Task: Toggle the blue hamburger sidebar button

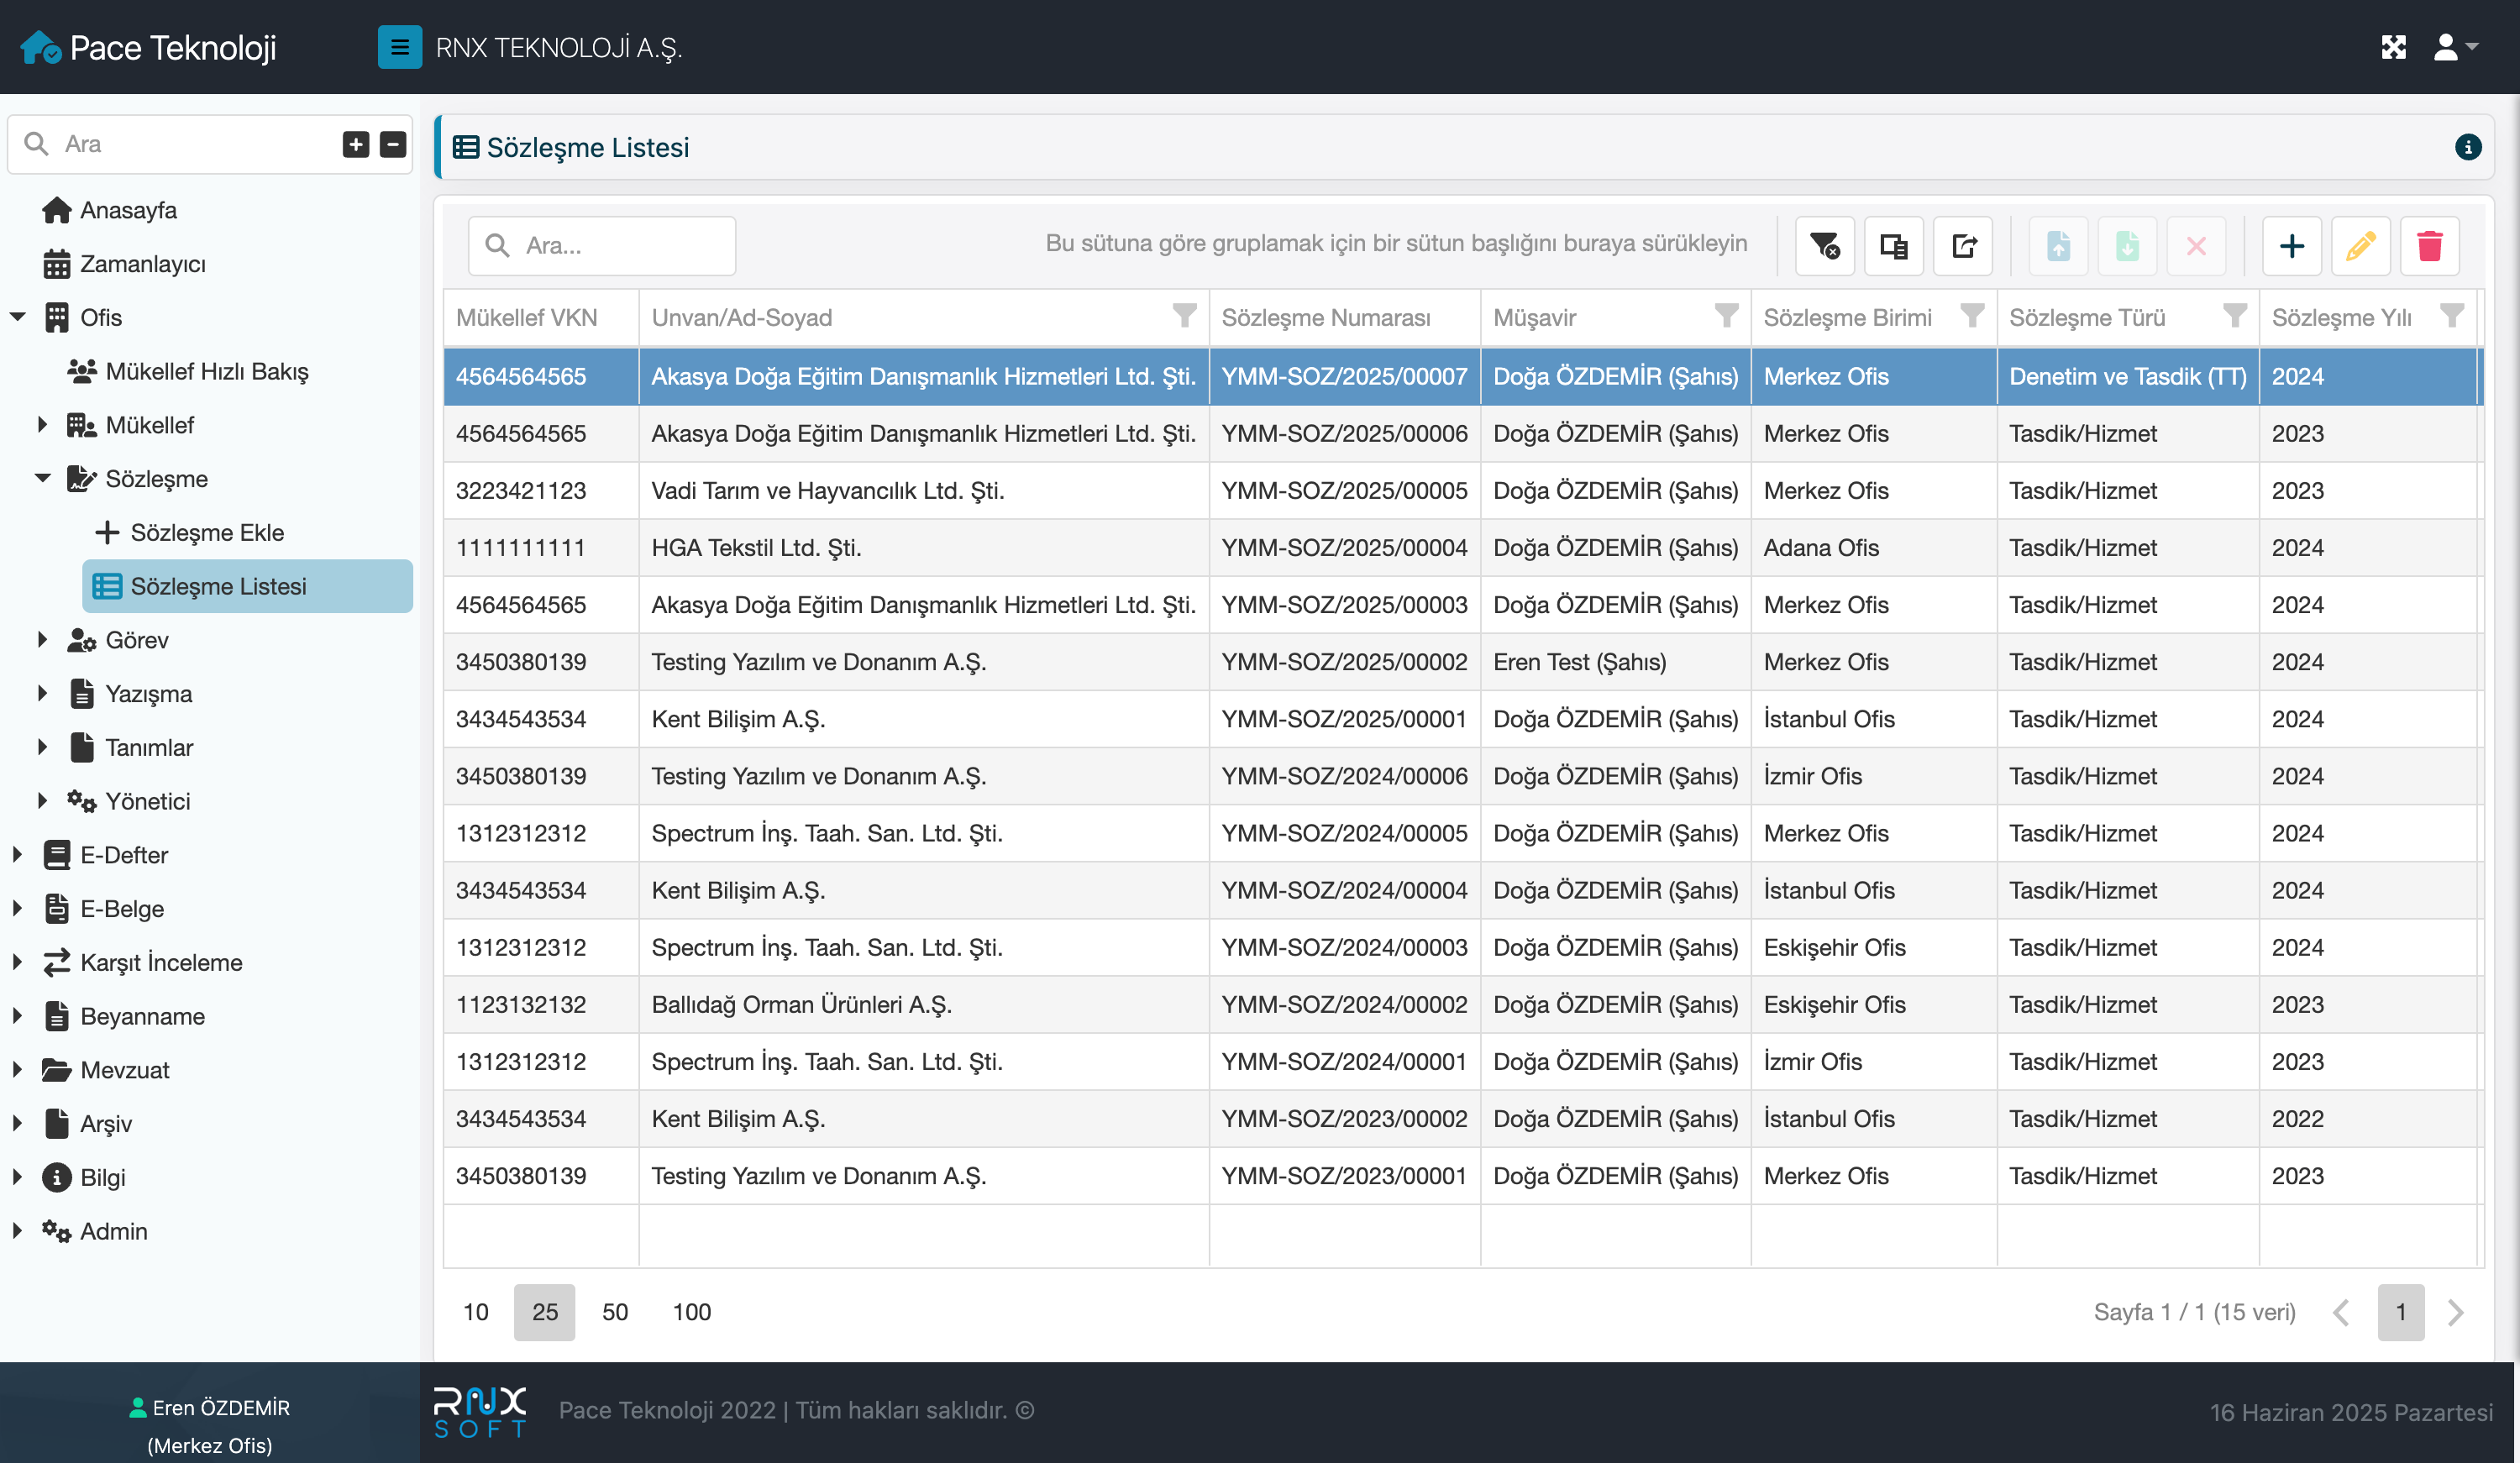Action: (399, 47)
